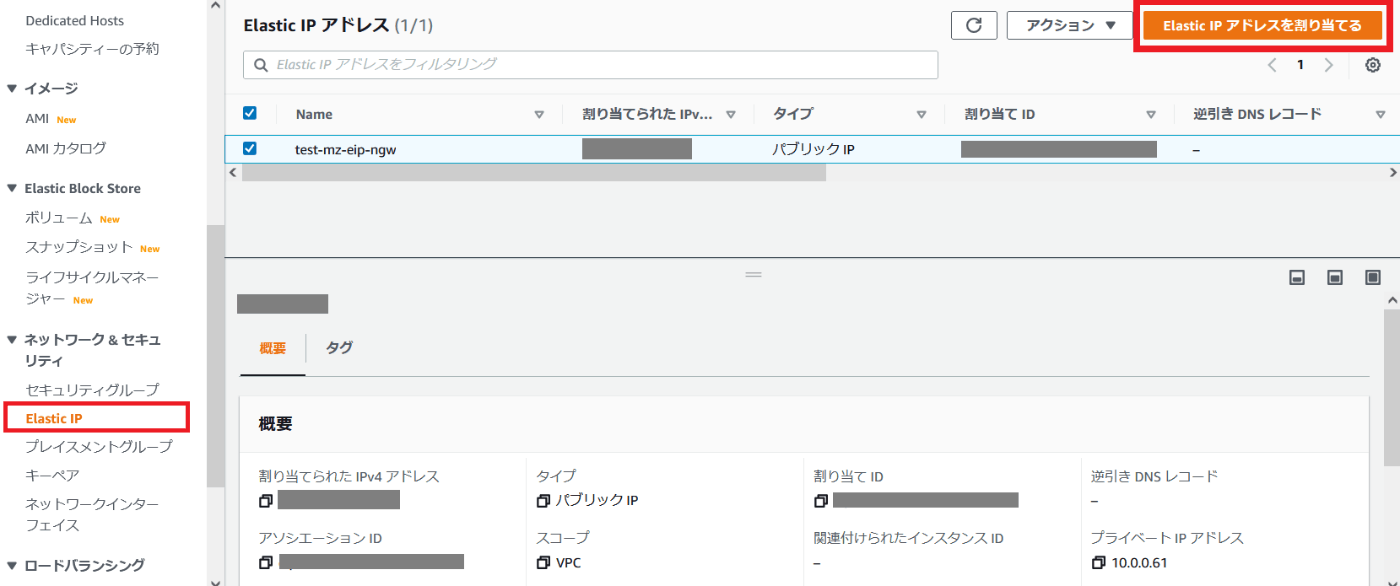Screen dimensions: 1400x586
Task: Click the horizontal scrollbar under the table
Action: (x=534, y=173)
